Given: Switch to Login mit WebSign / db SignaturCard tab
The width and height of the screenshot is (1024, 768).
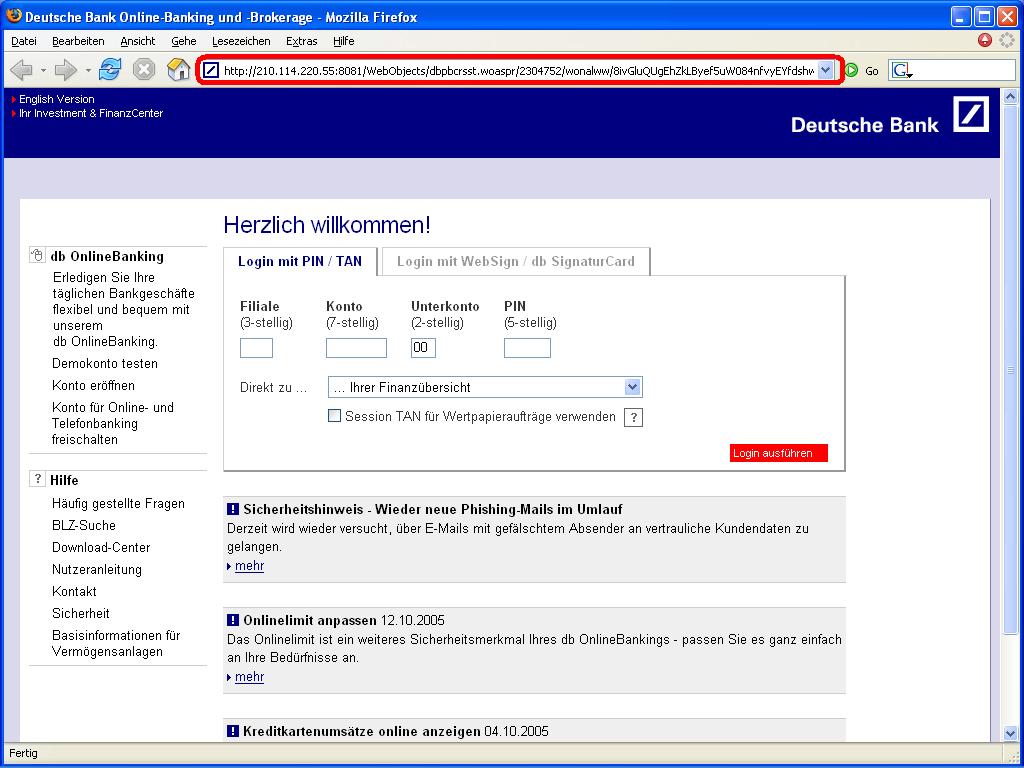Looking at the screenshot, I should coord(516,261).
